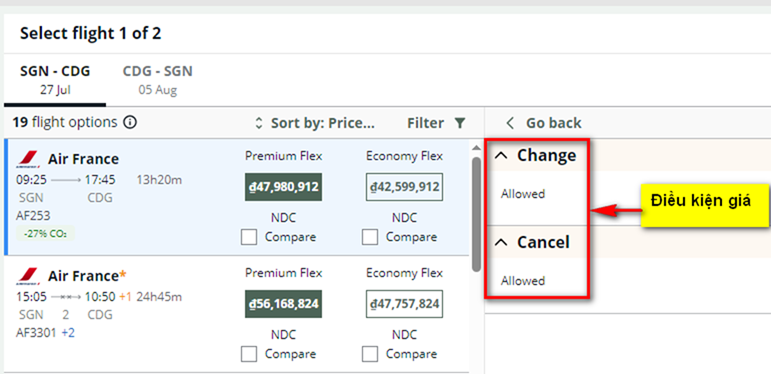Click the -27% CO2 emission badge

point(45,233)
